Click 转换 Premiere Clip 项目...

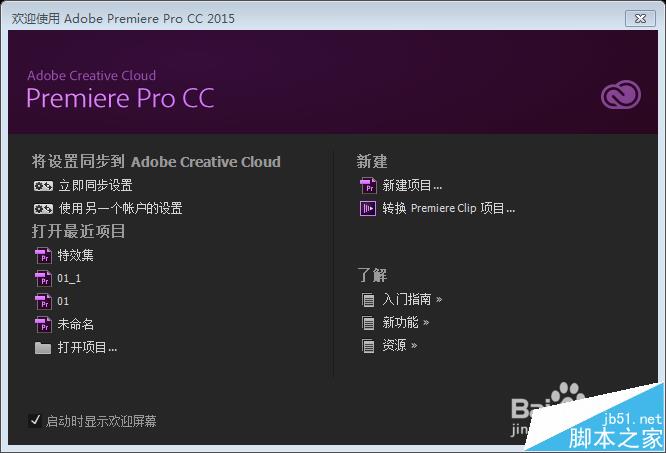click(449, 208)
